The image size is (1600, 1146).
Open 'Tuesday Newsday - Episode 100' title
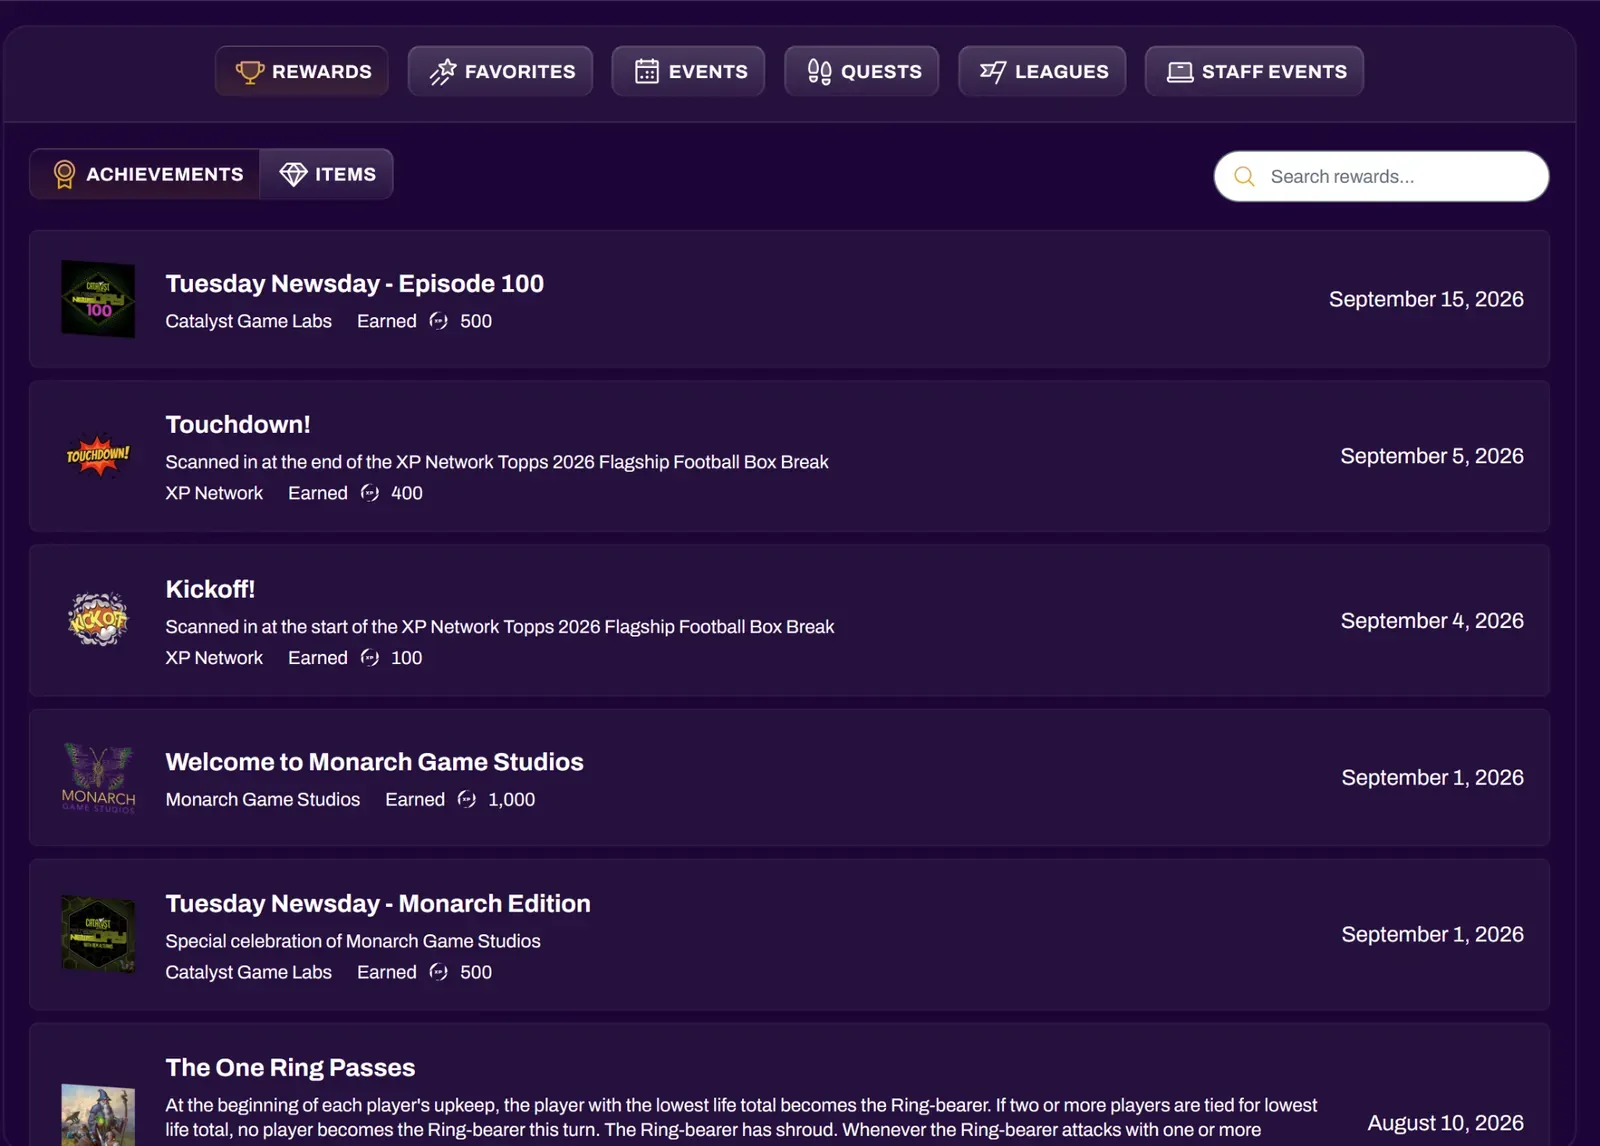tap(355, 284)
